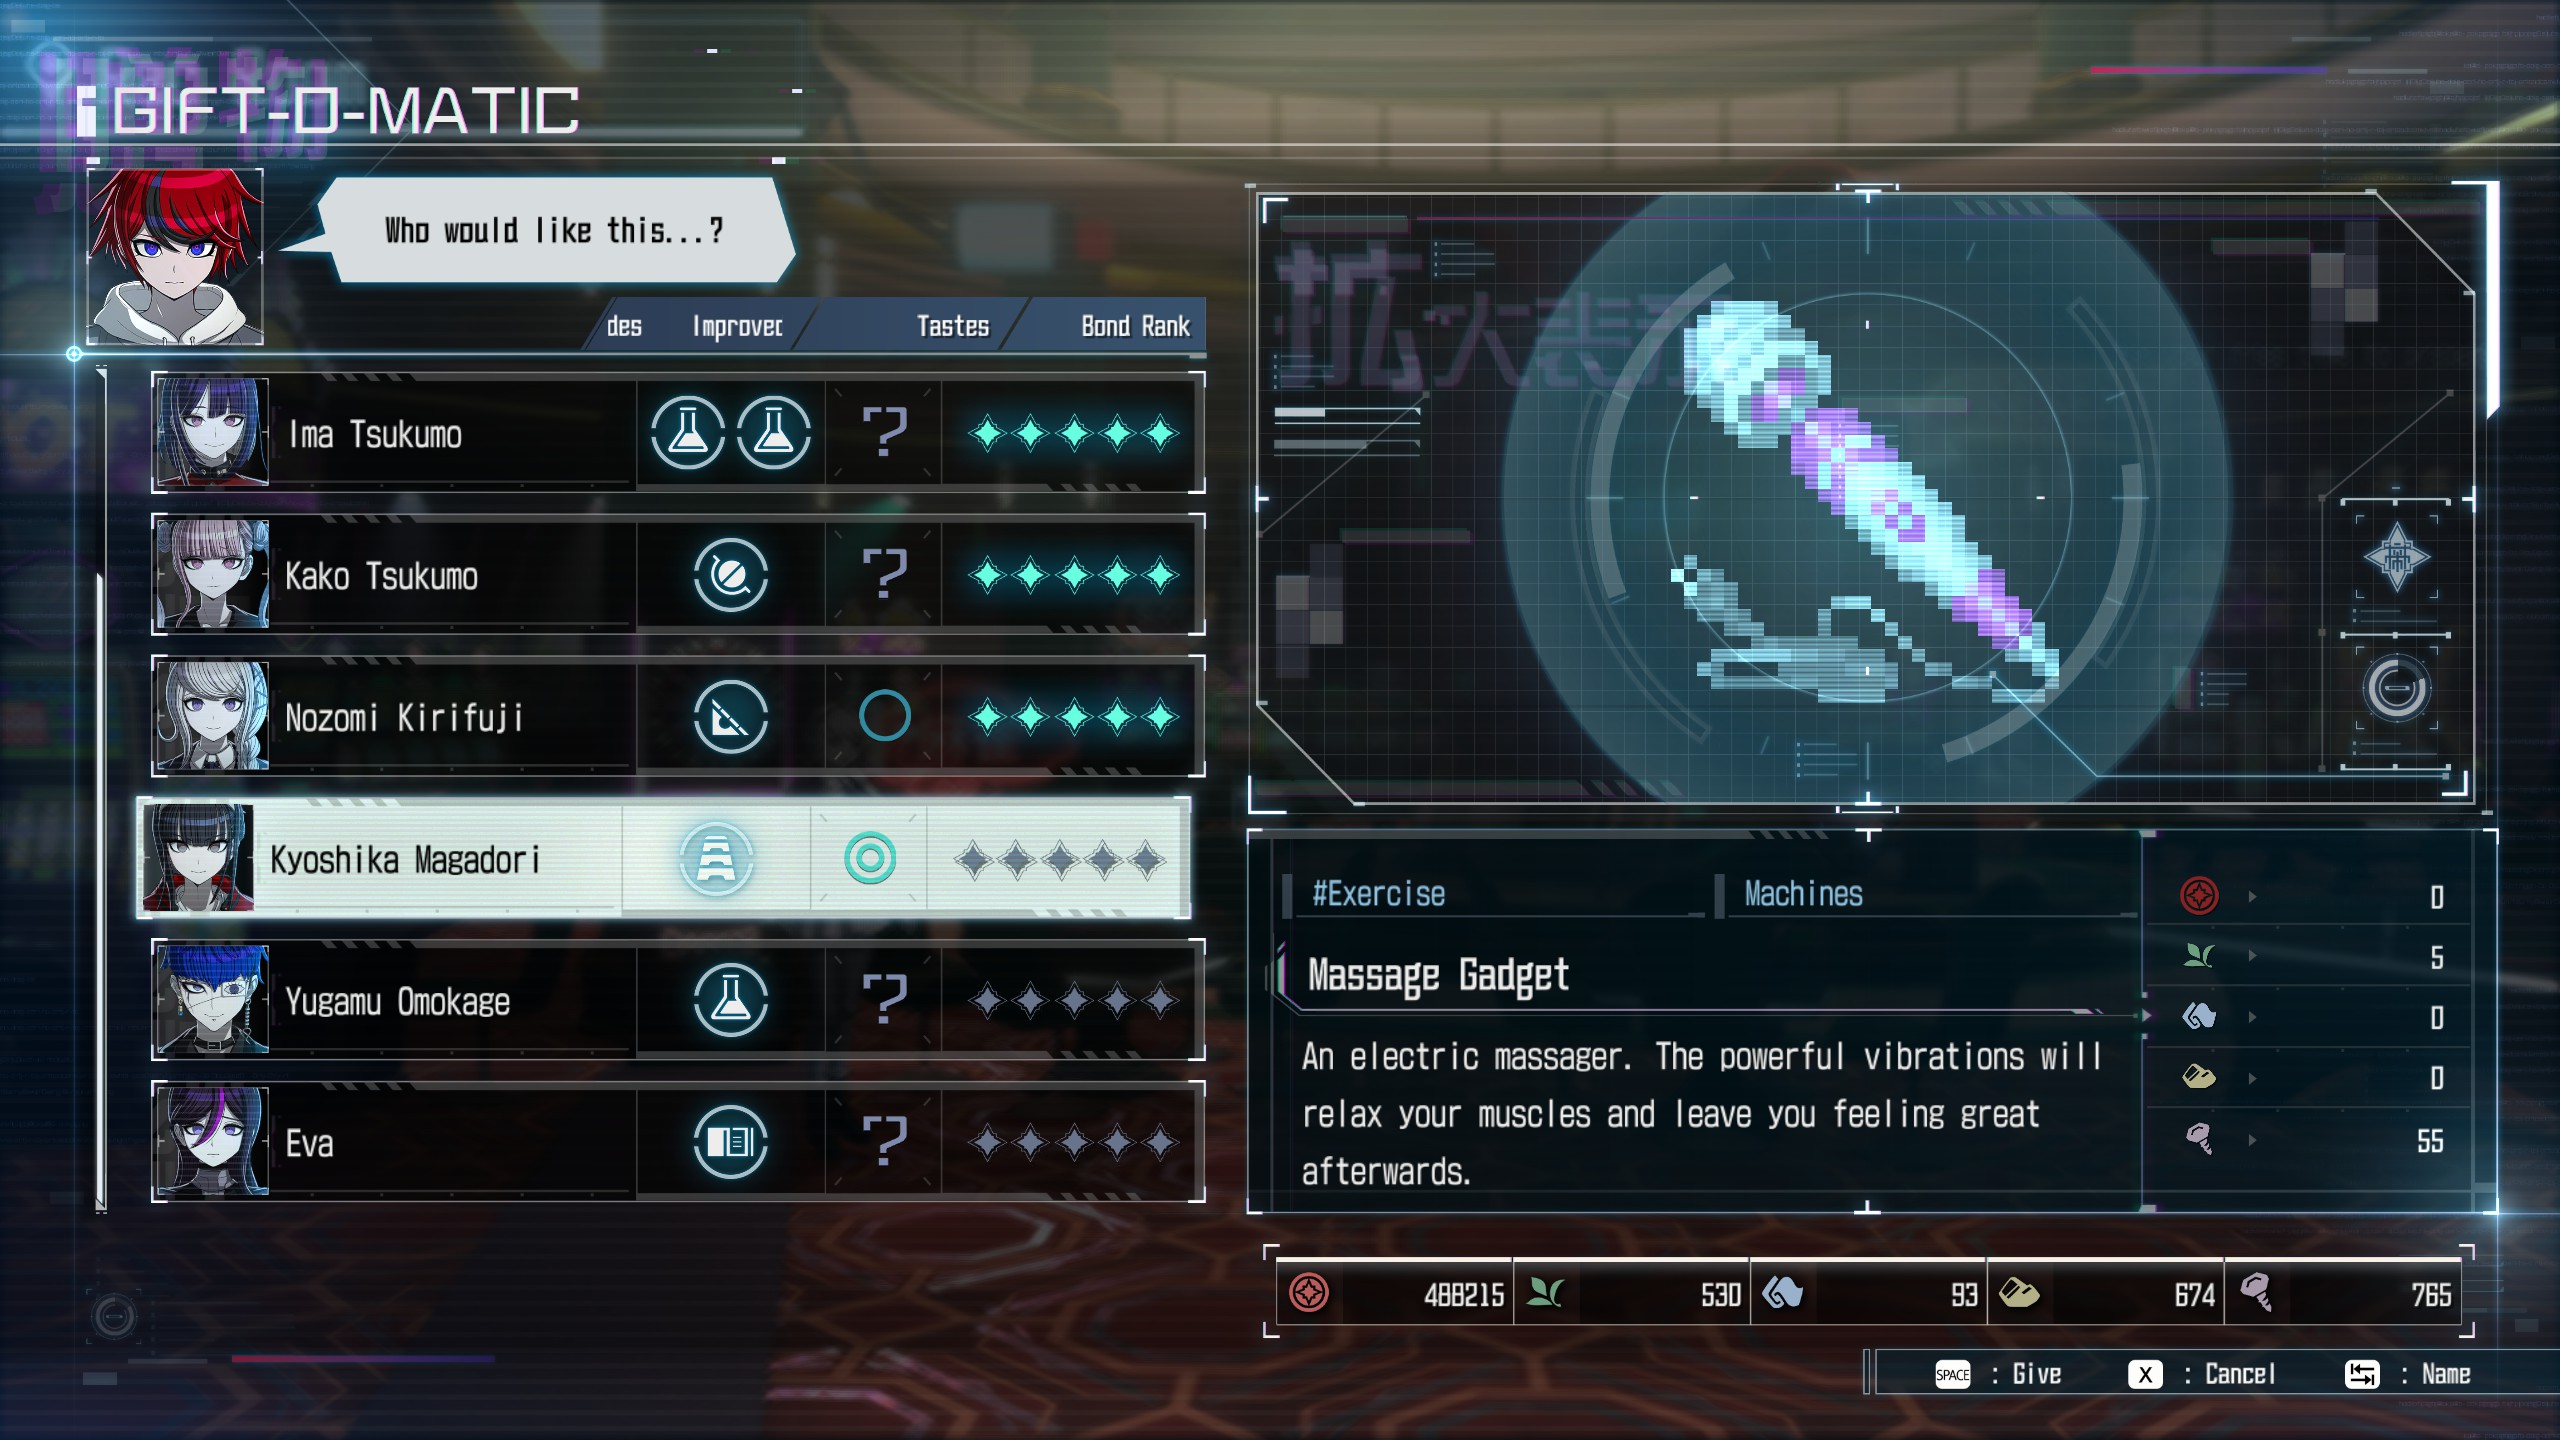Select Nozomi Kirifuji's single circle taste indicator
Viewport: 2560px width, 1440px height.
[884, 716]
